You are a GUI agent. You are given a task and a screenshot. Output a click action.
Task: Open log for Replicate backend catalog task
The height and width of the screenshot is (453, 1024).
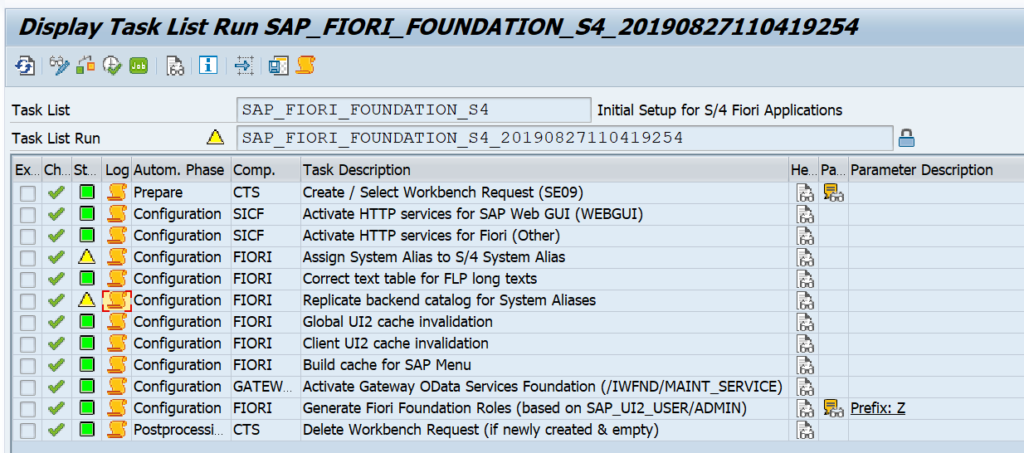pos(116,300)
